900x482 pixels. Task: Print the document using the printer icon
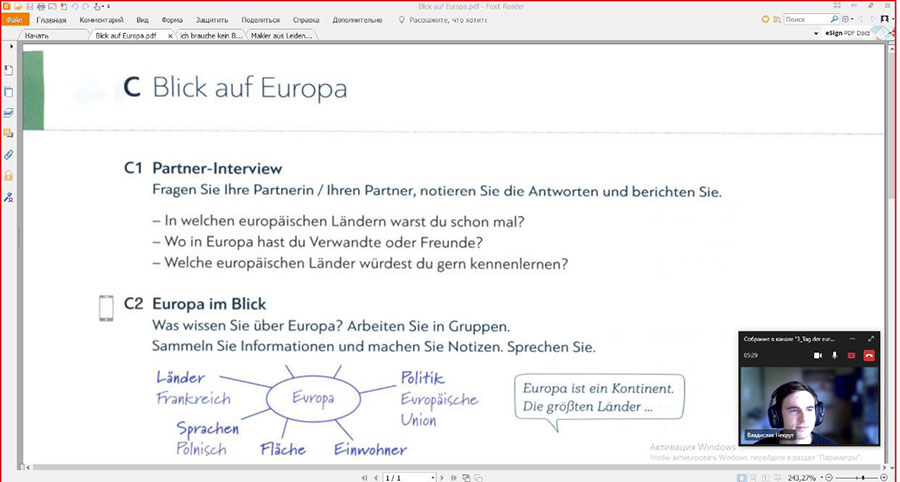[41, 6]
